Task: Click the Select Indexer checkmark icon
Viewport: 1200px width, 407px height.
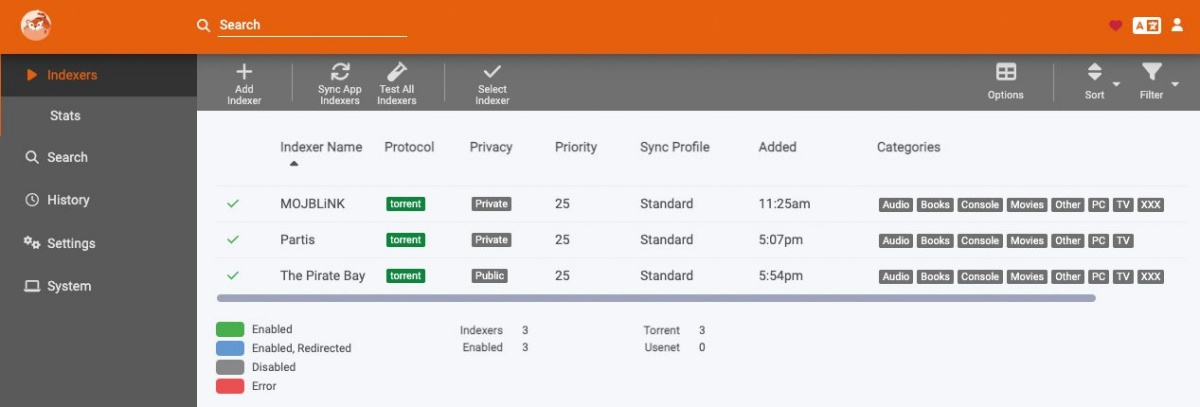Action: tap(492, 72)
